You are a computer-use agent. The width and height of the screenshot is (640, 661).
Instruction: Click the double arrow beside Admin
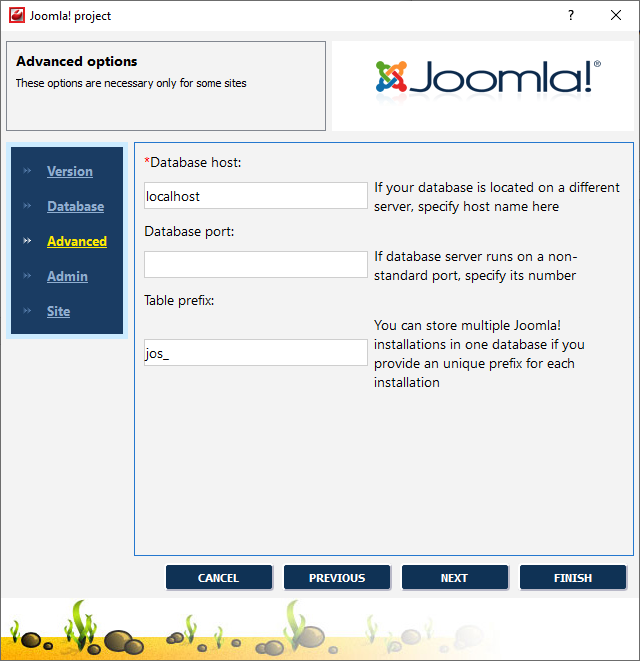pyautogui.click(x=27, y=276)
